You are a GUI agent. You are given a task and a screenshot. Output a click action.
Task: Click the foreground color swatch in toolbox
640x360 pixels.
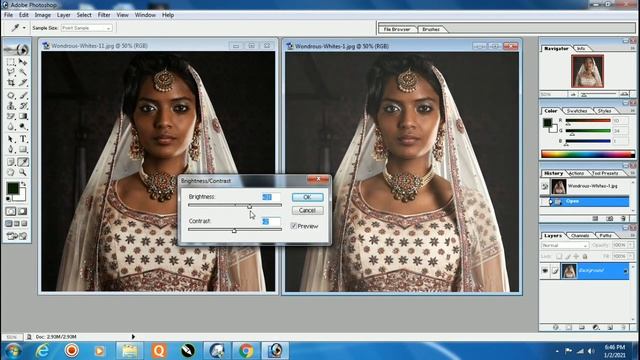[13, 188]
